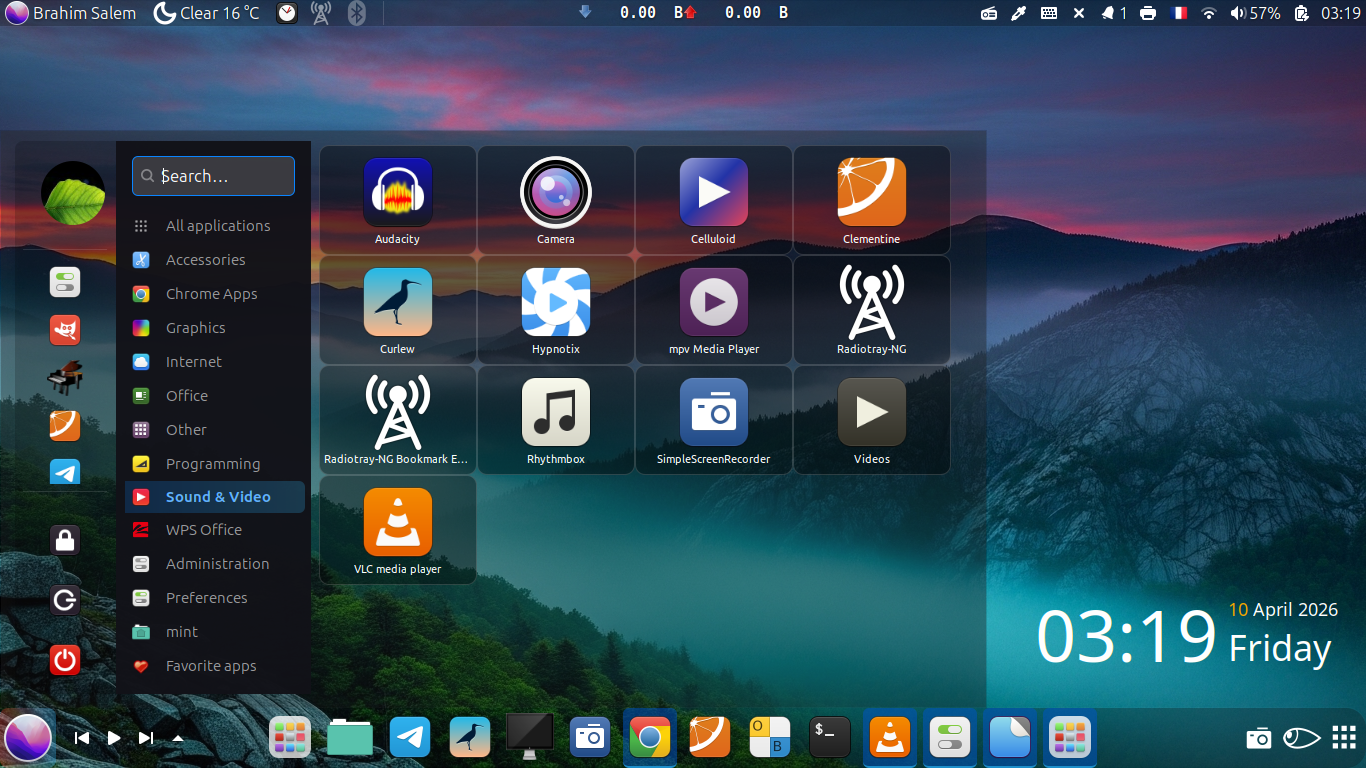Open SimpleScreenRecorder from the menu grid
This screenshot has height=768, width=1366.
(713, 420)
